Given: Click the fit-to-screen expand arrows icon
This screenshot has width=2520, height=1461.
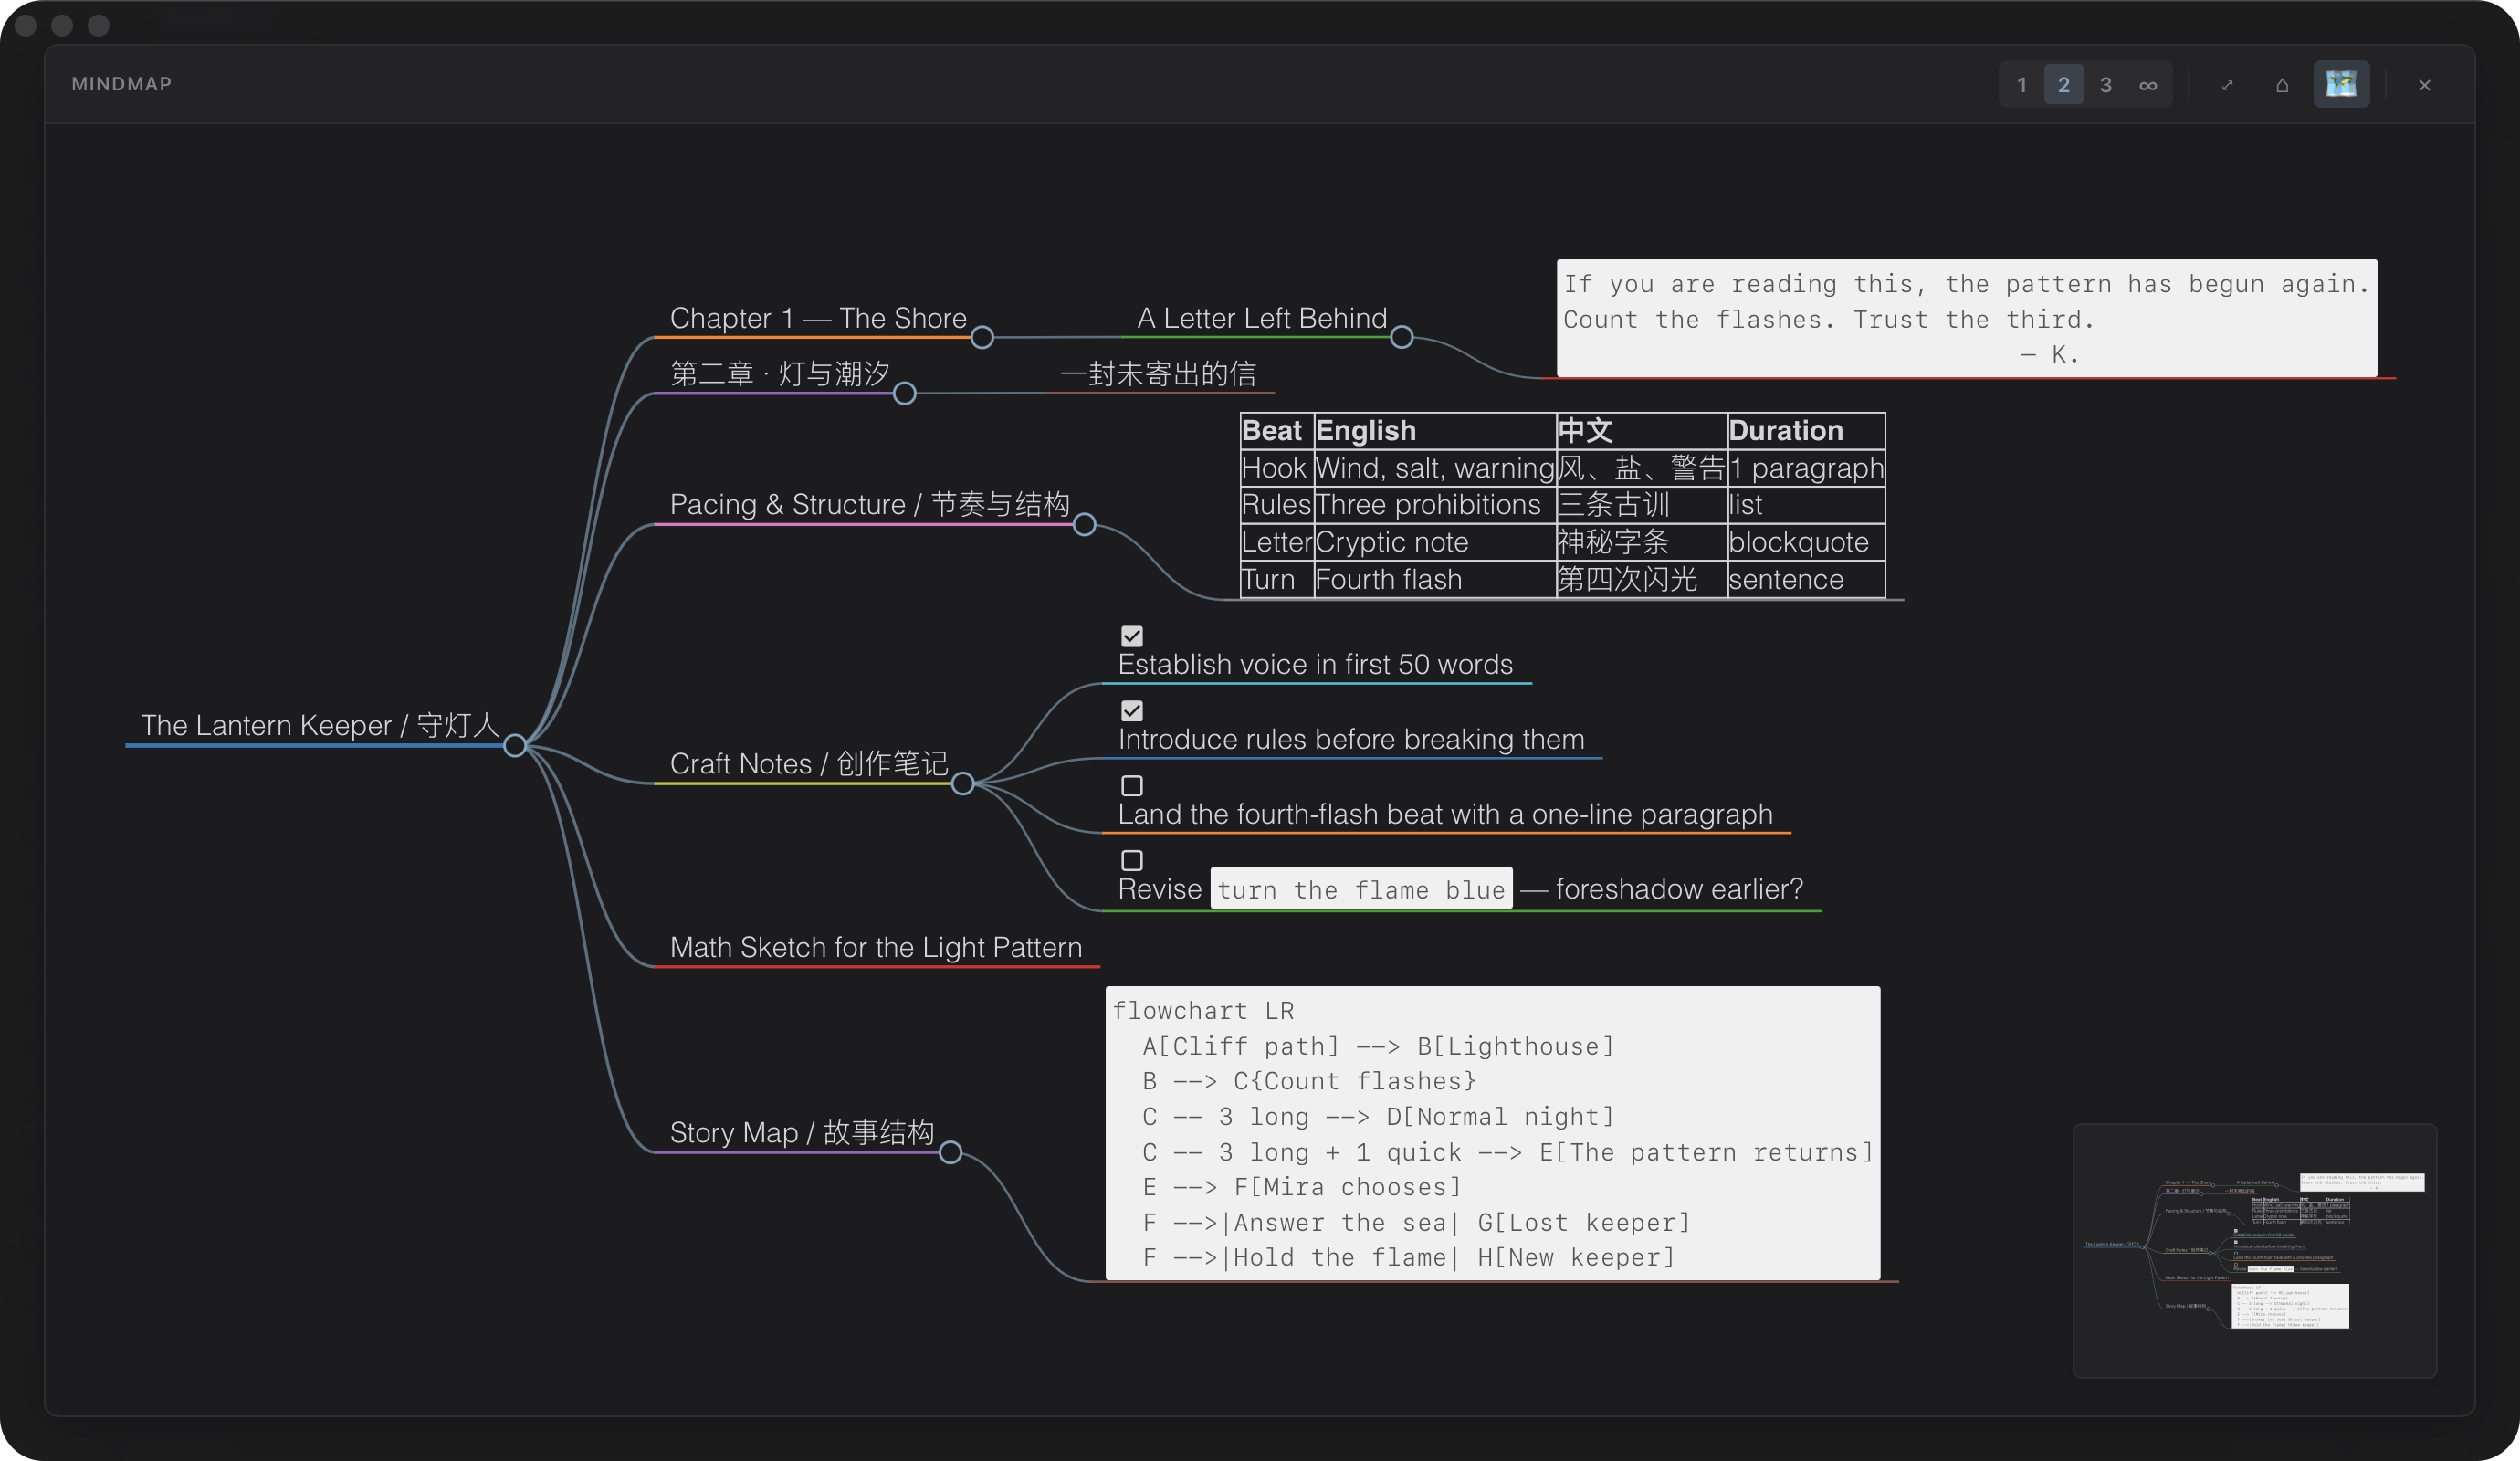Looking at the screenshot, I should [2226, 85].
